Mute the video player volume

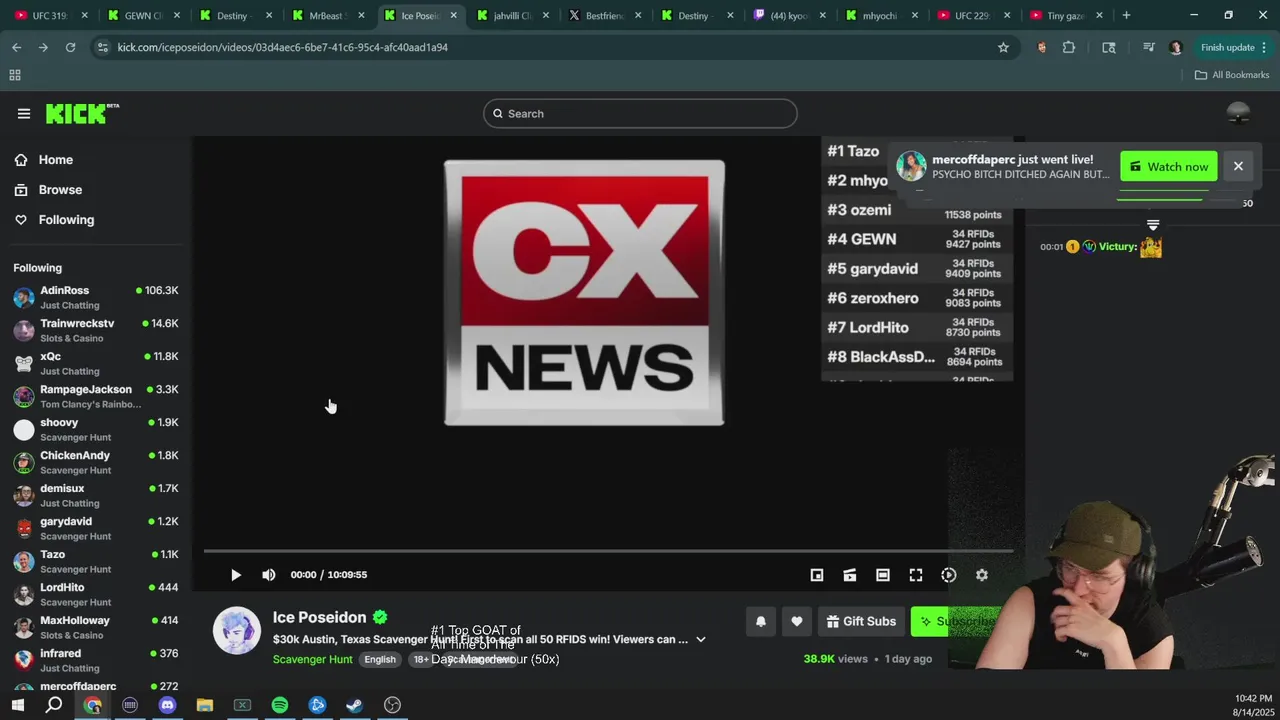268,575
